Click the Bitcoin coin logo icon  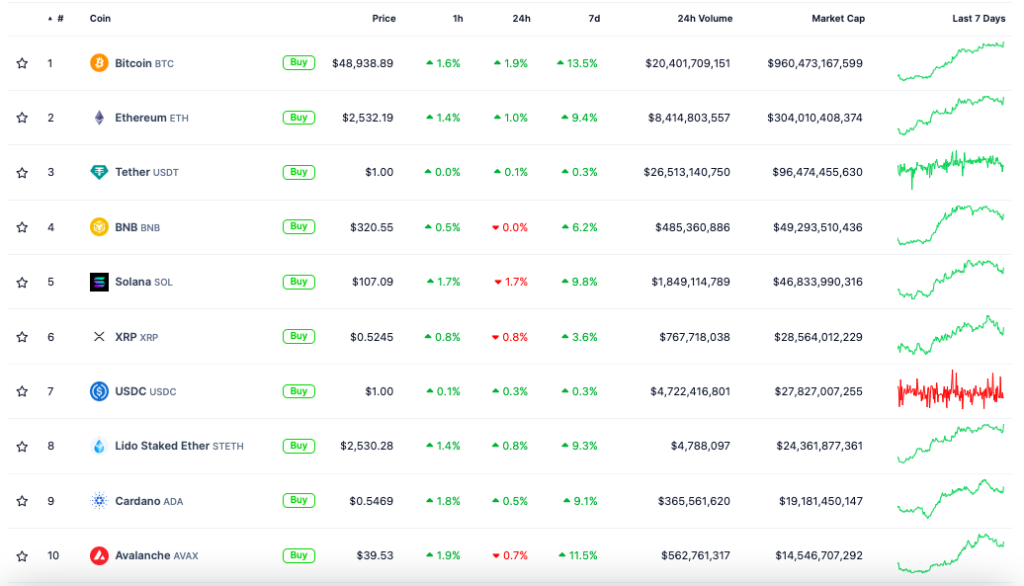point(99,63)
